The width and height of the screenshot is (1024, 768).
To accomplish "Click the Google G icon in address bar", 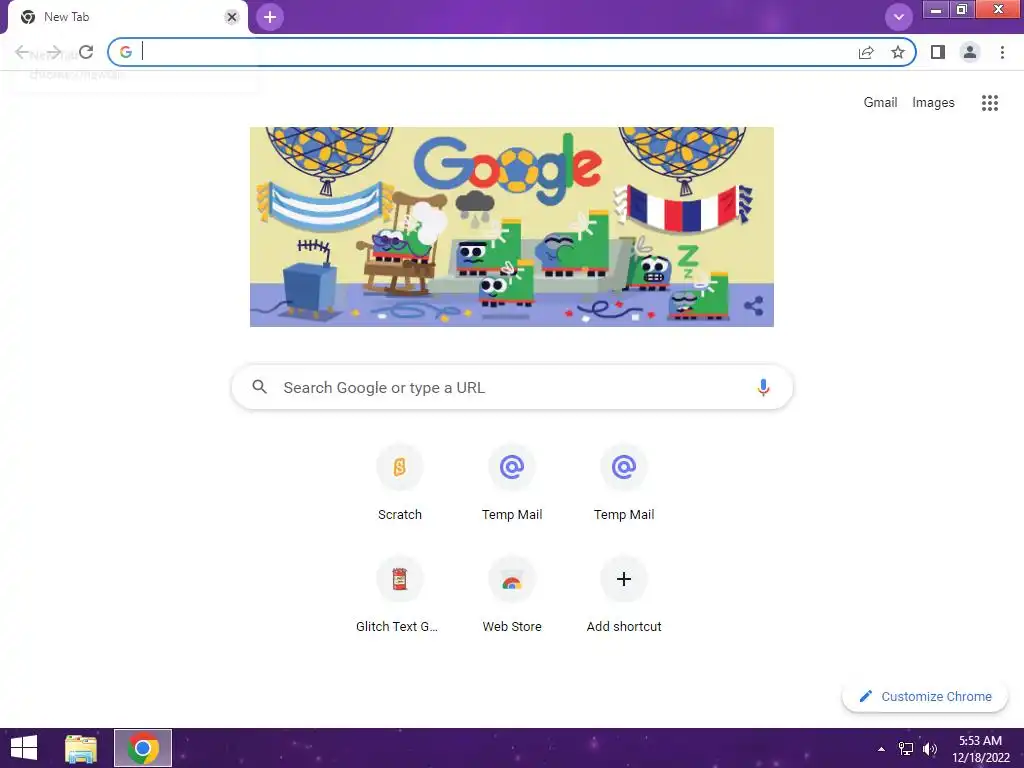I will coord(126,52).
